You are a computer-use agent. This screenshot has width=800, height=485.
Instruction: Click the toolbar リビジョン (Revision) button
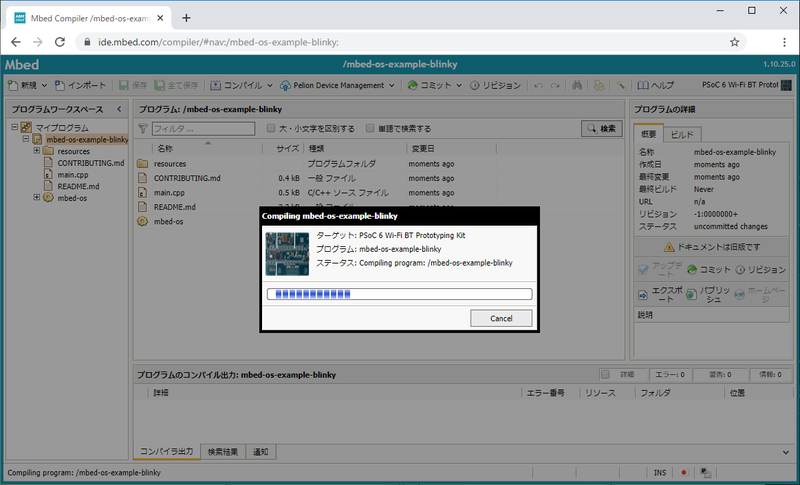tap(495, 85)
